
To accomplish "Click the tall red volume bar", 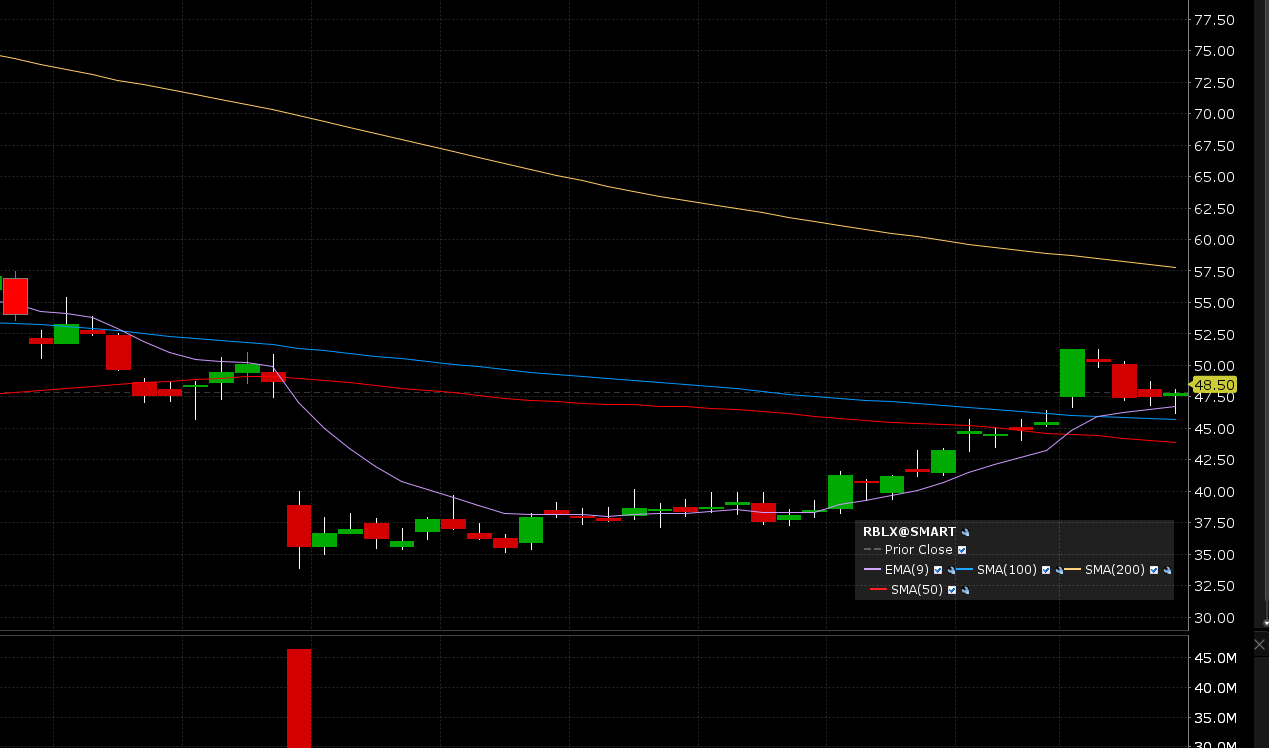I will [299, 698].
